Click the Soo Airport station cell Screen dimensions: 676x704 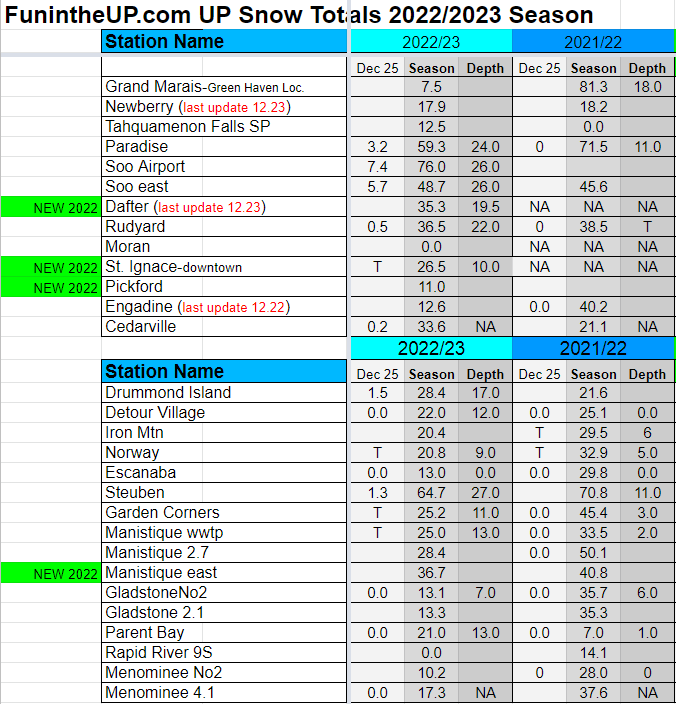[x=224, y=167]
